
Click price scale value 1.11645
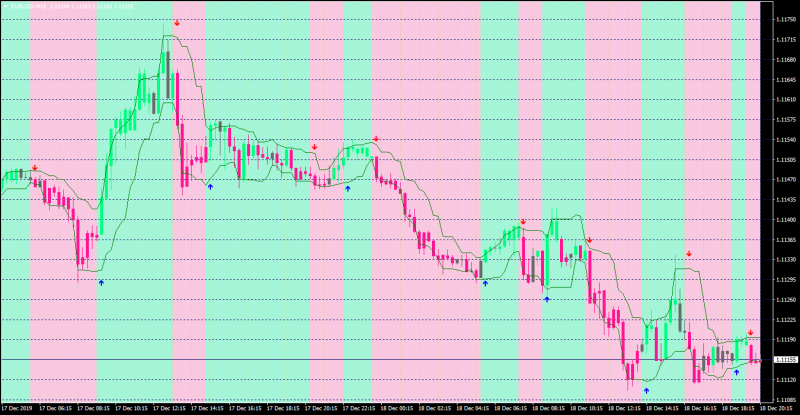(786, 80)
